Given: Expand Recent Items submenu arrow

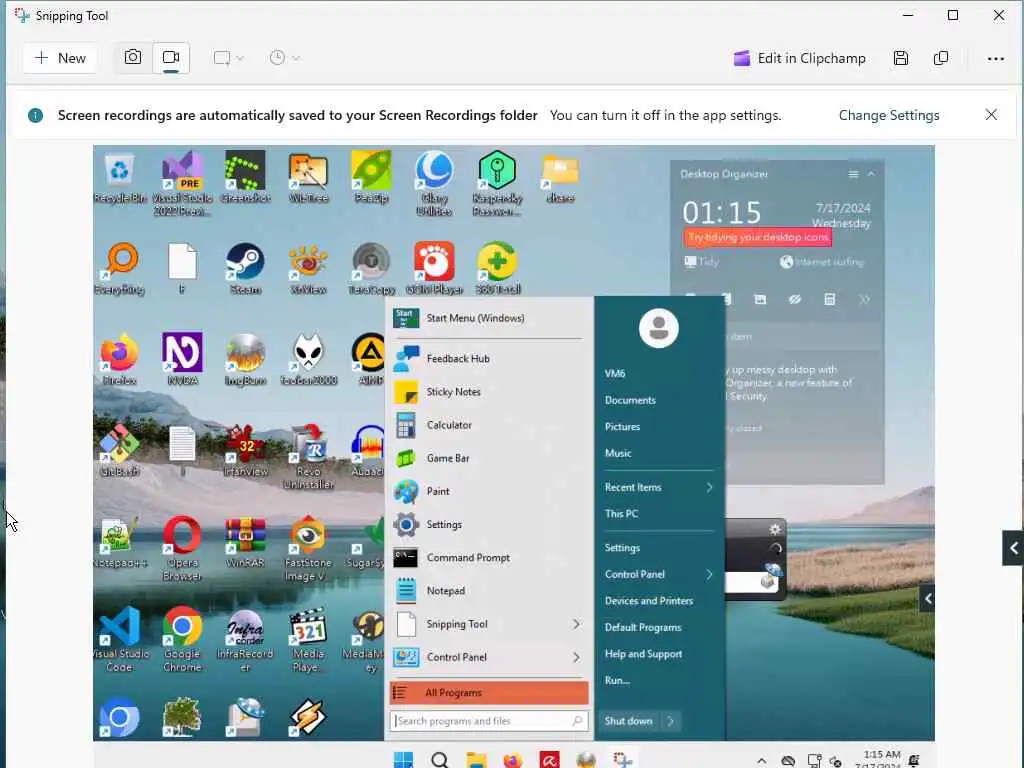Looking at the screenshot, I should [709, 487].
